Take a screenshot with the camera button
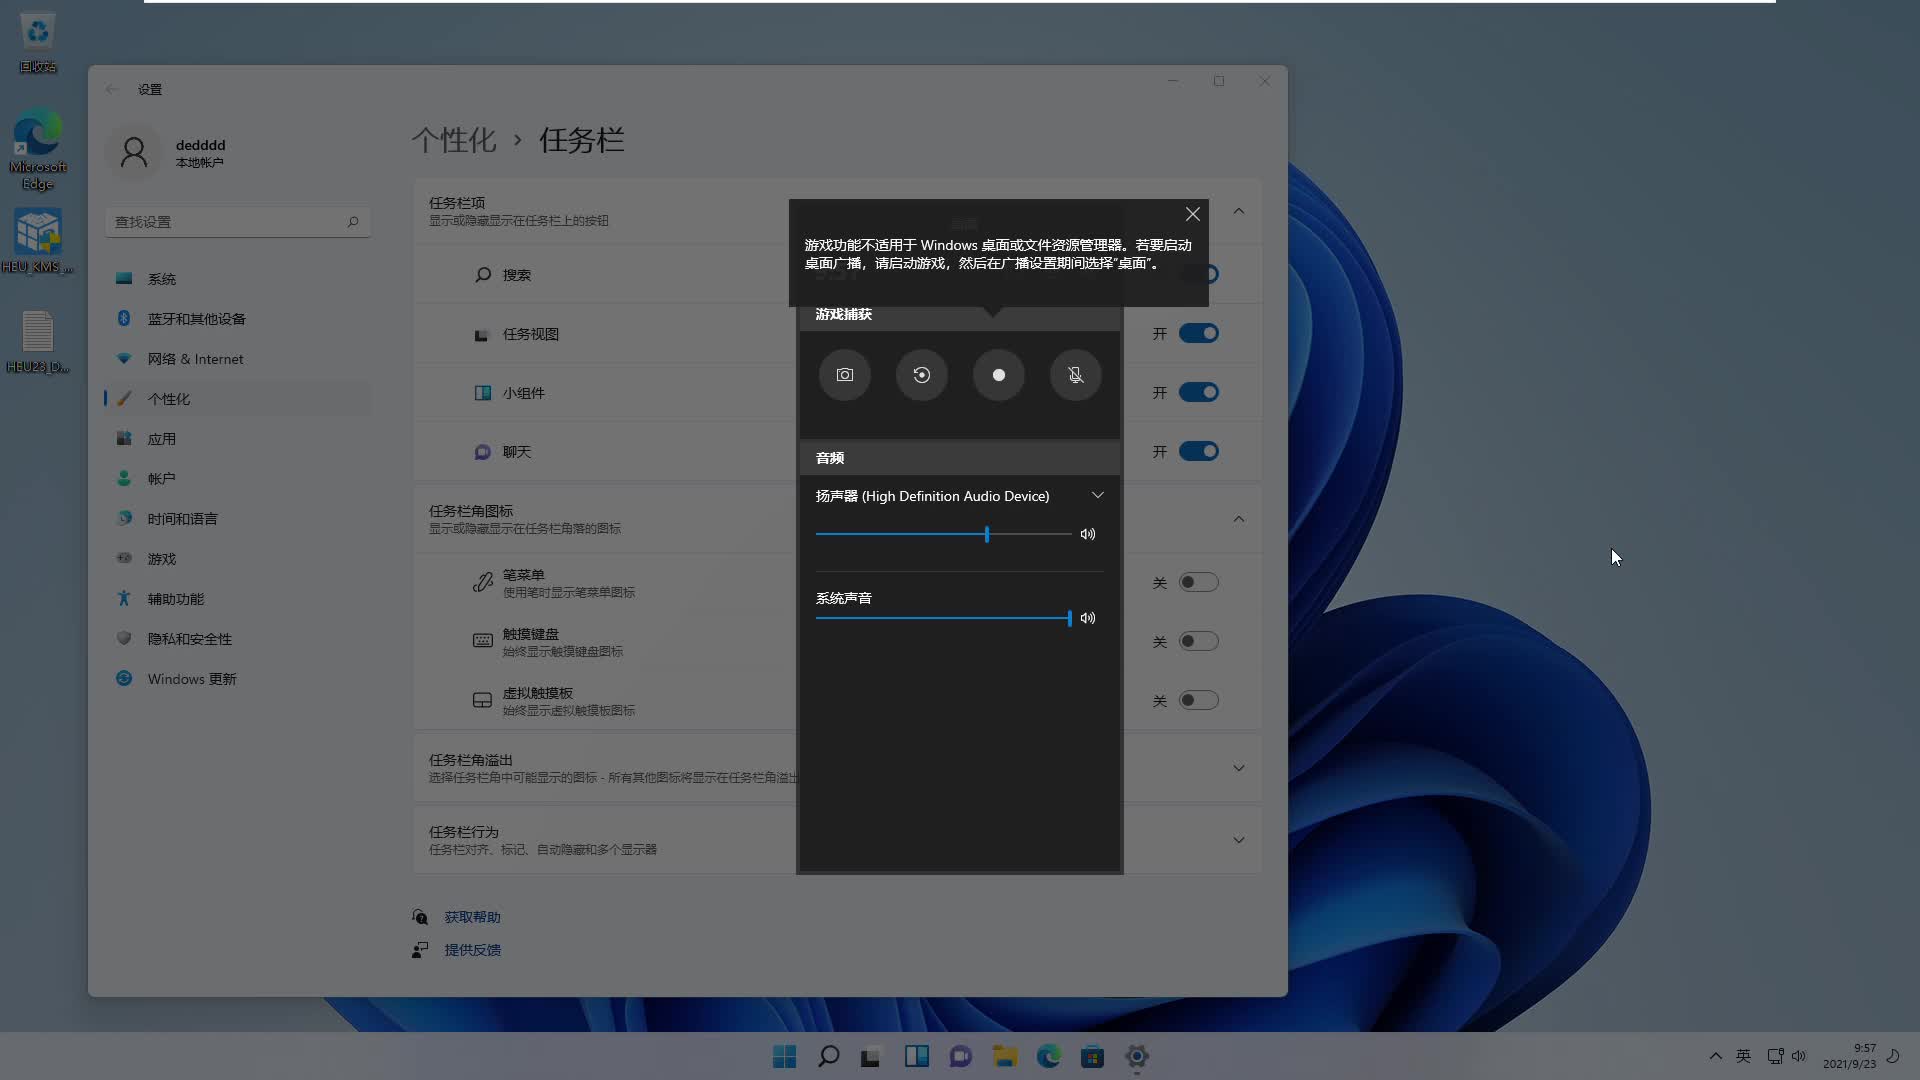 845,375
